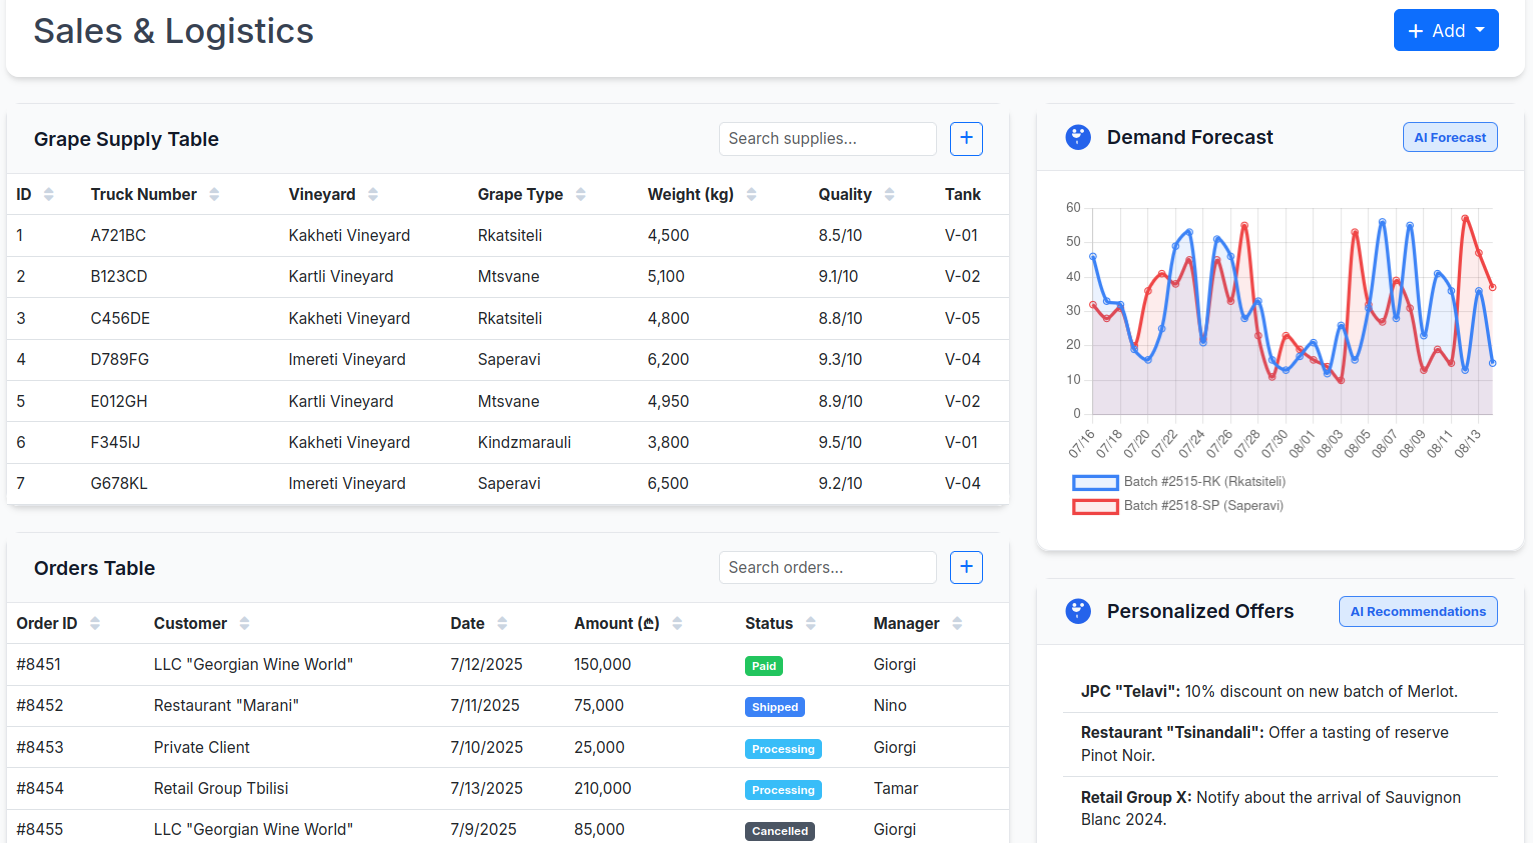Sort supplies using the Quality column arrows

pos(888,194)
